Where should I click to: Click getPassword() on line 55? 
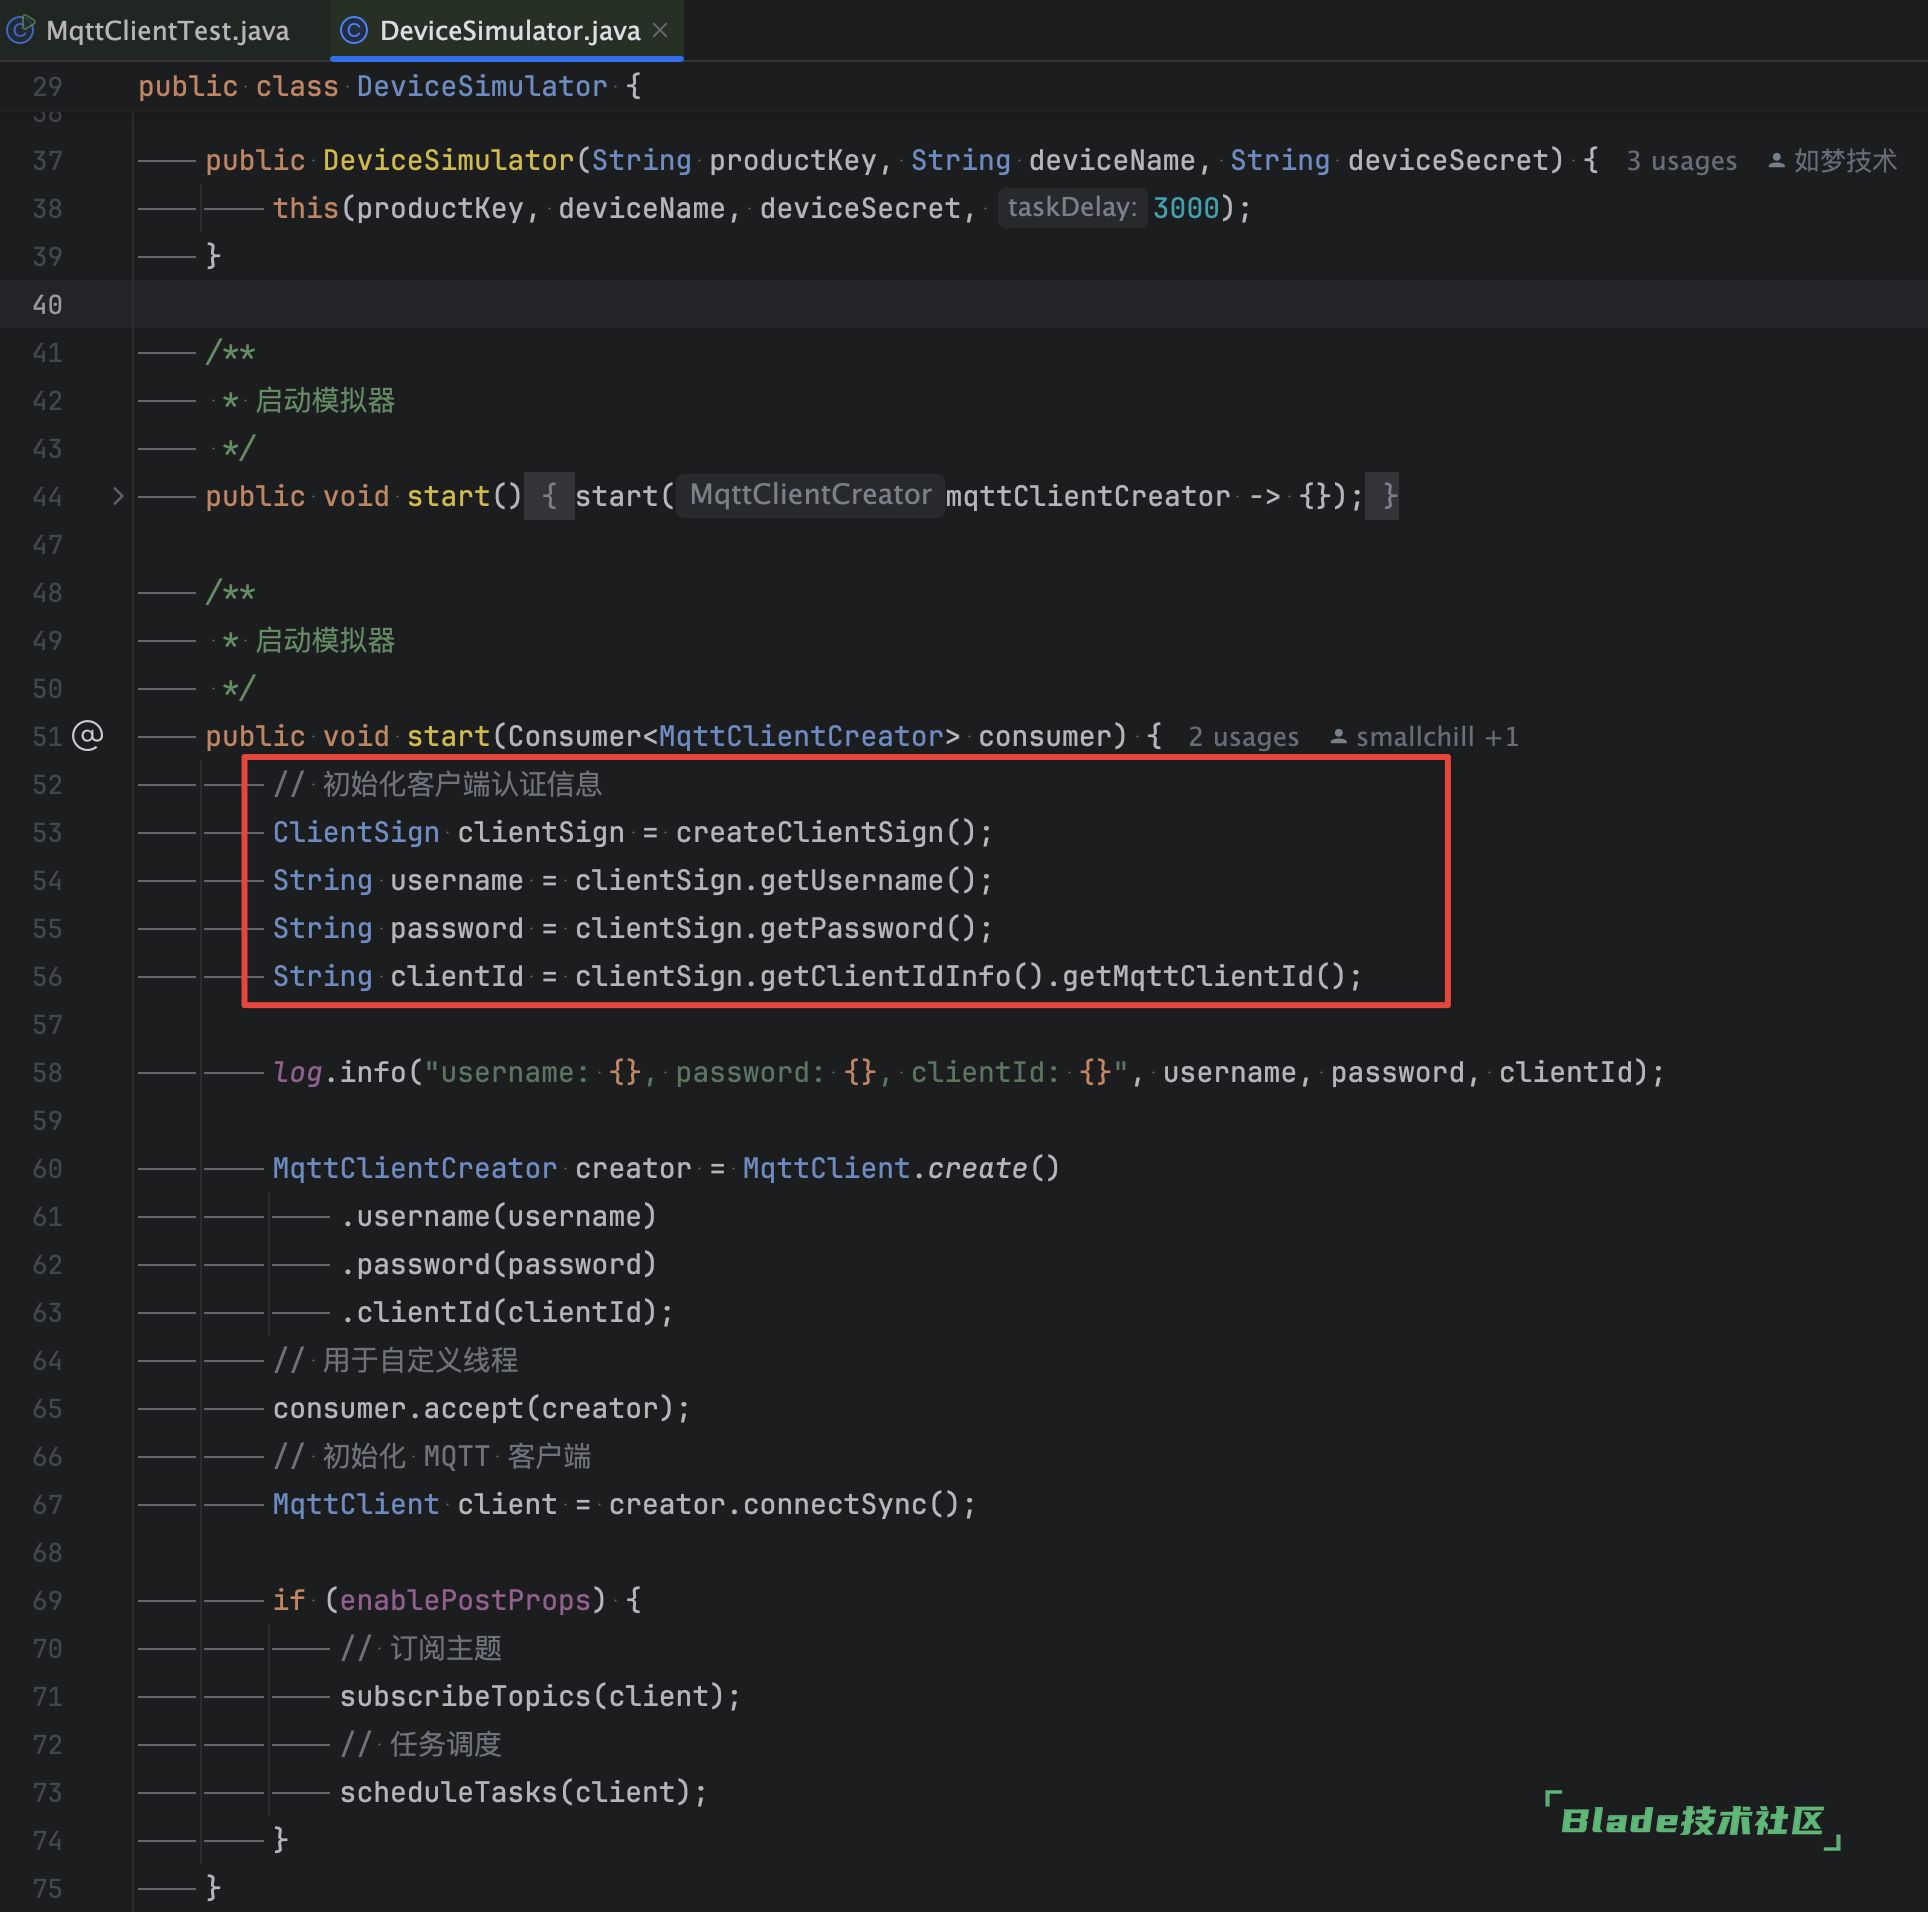tap(868, 928)
